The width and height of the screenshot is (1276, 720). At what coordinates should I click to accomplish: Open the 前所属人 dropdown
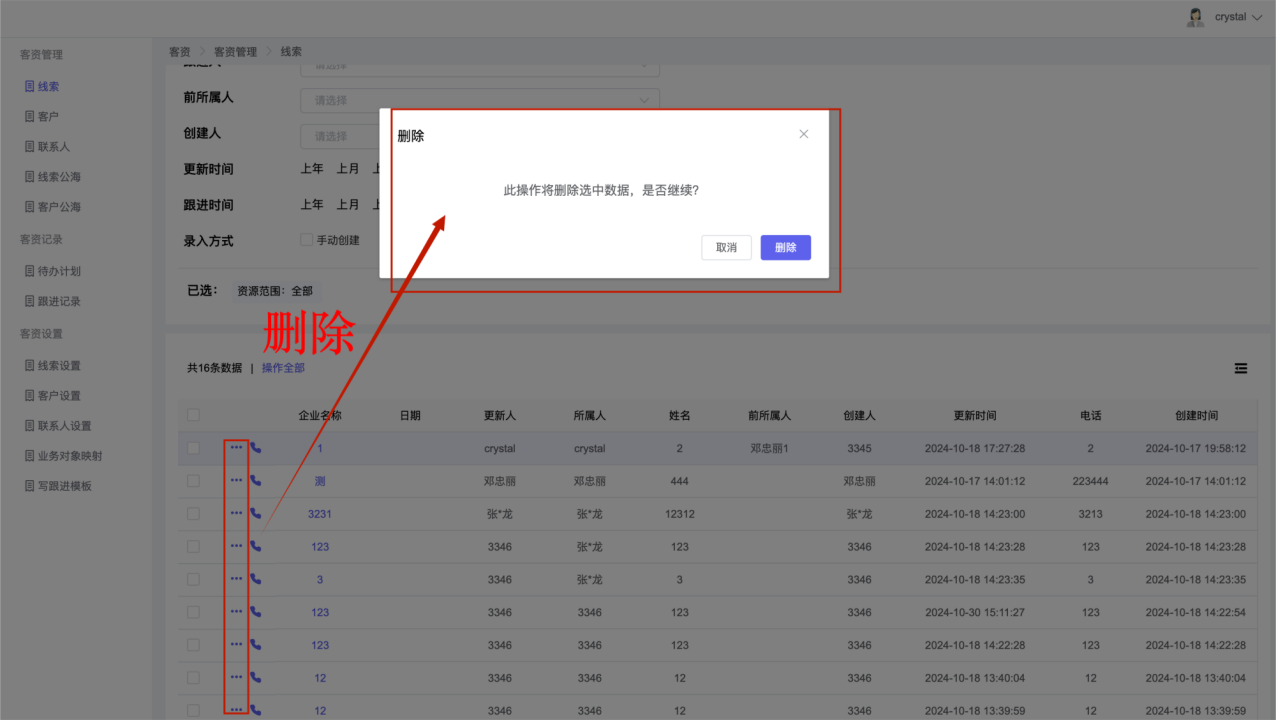coord(480,100)
